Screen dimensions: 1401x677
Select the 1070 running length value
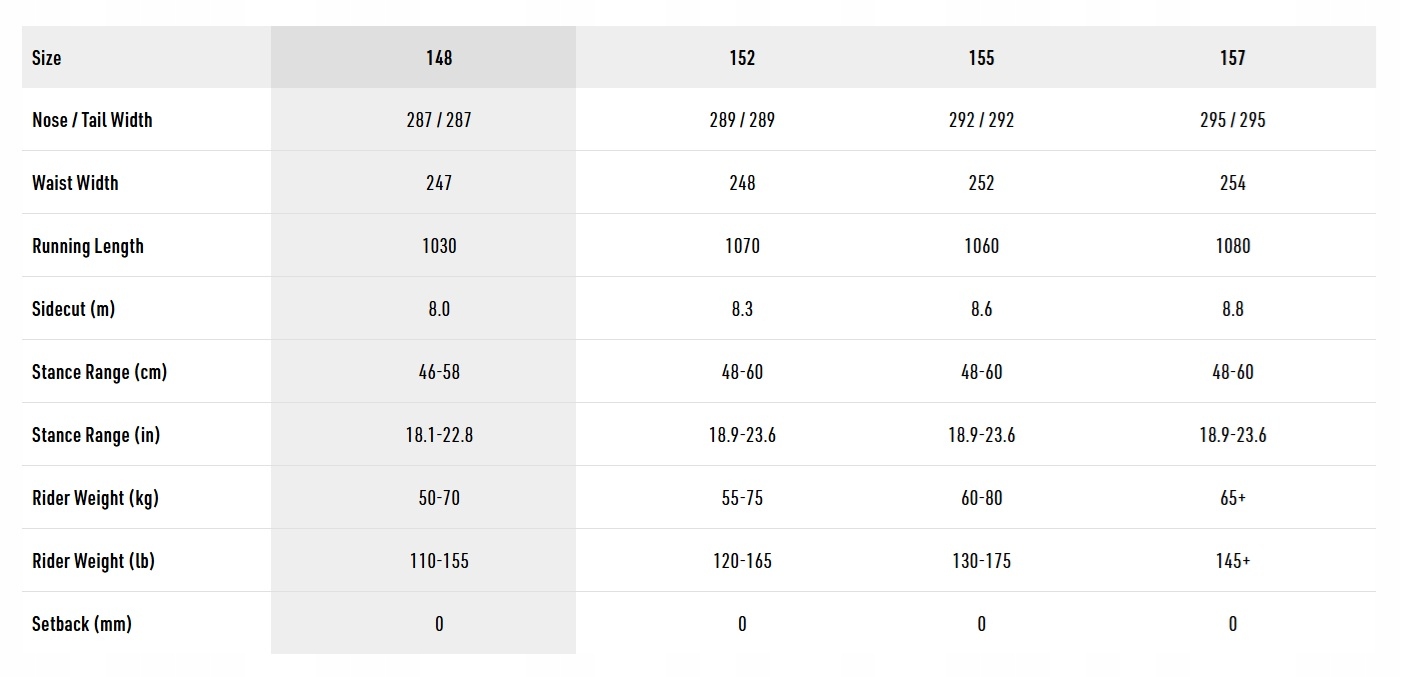click(x=742, y=246)
